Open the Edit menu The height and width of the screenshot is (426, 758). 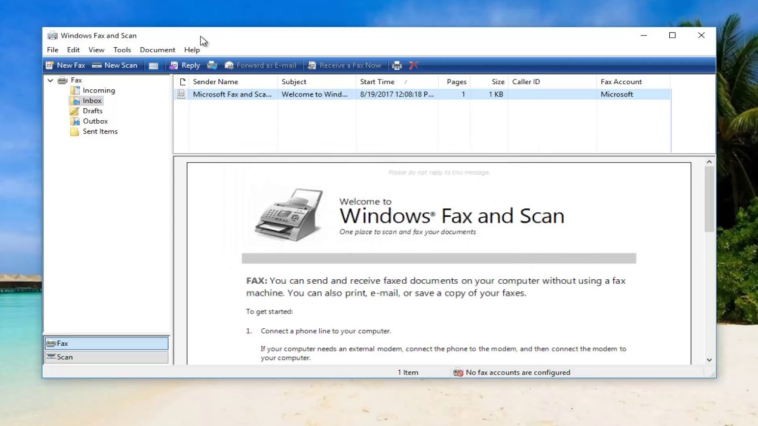[x=73, y=50]
